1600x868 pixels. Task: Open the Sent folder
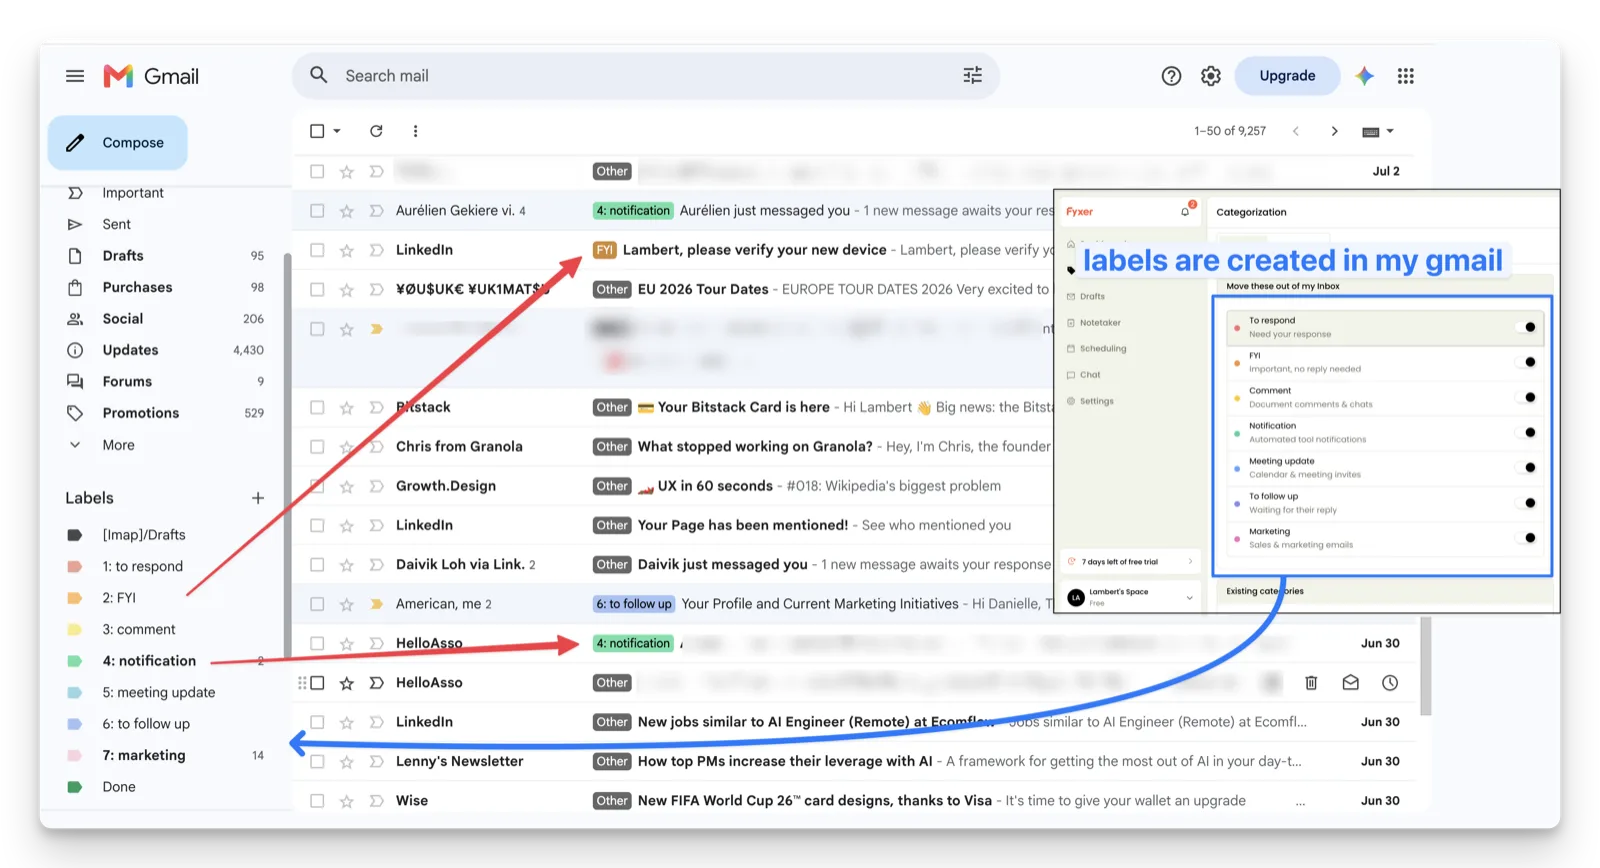(116, 225)
